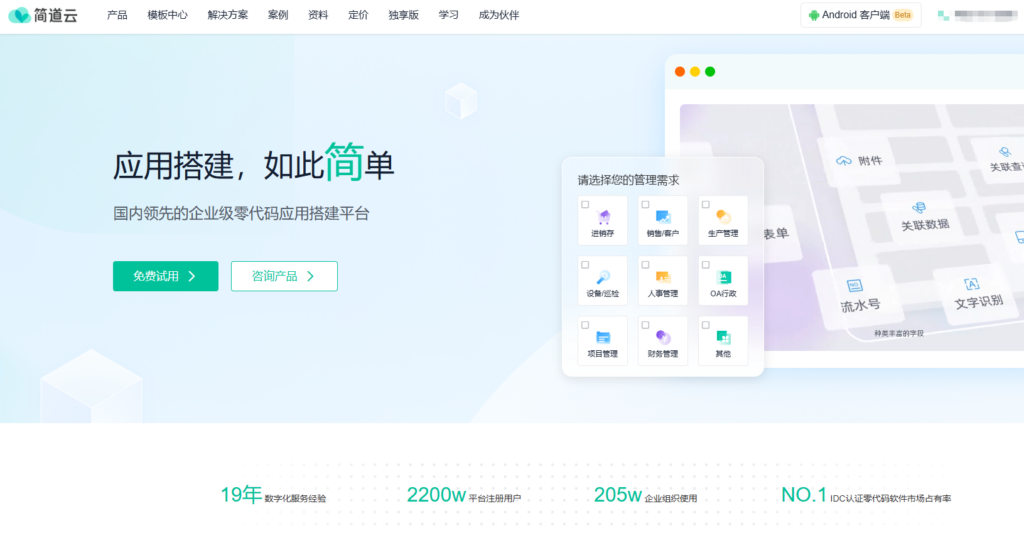
Task: Click the 请选择您的管理需求 heading
Action: 628,180
